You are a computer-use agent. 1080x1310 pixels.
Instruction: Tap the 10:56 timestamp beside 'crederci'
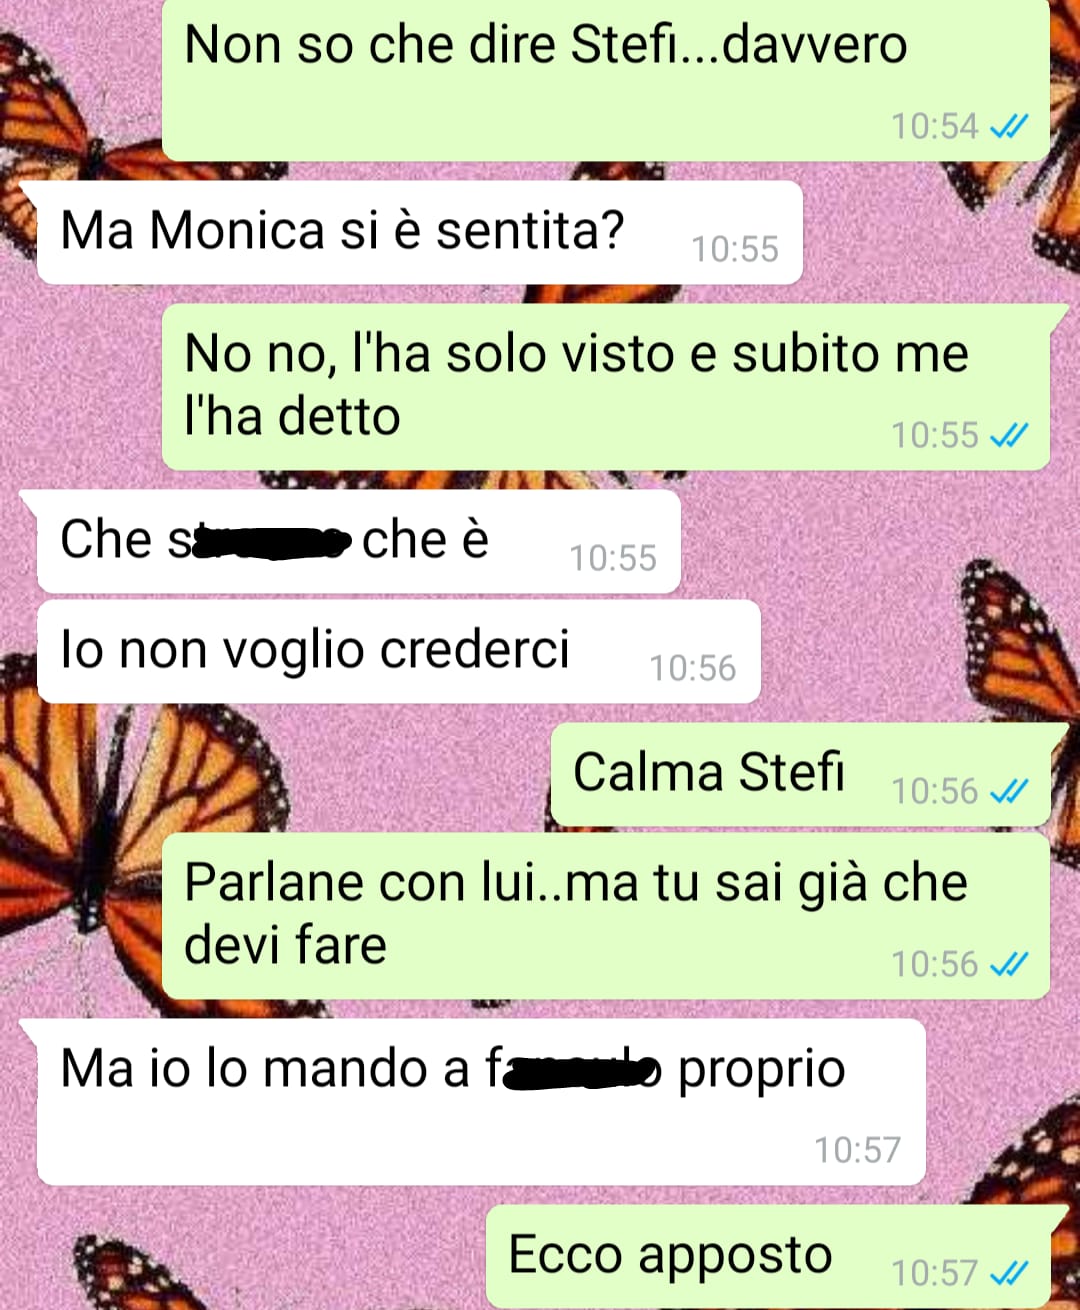tap(693, 668)
